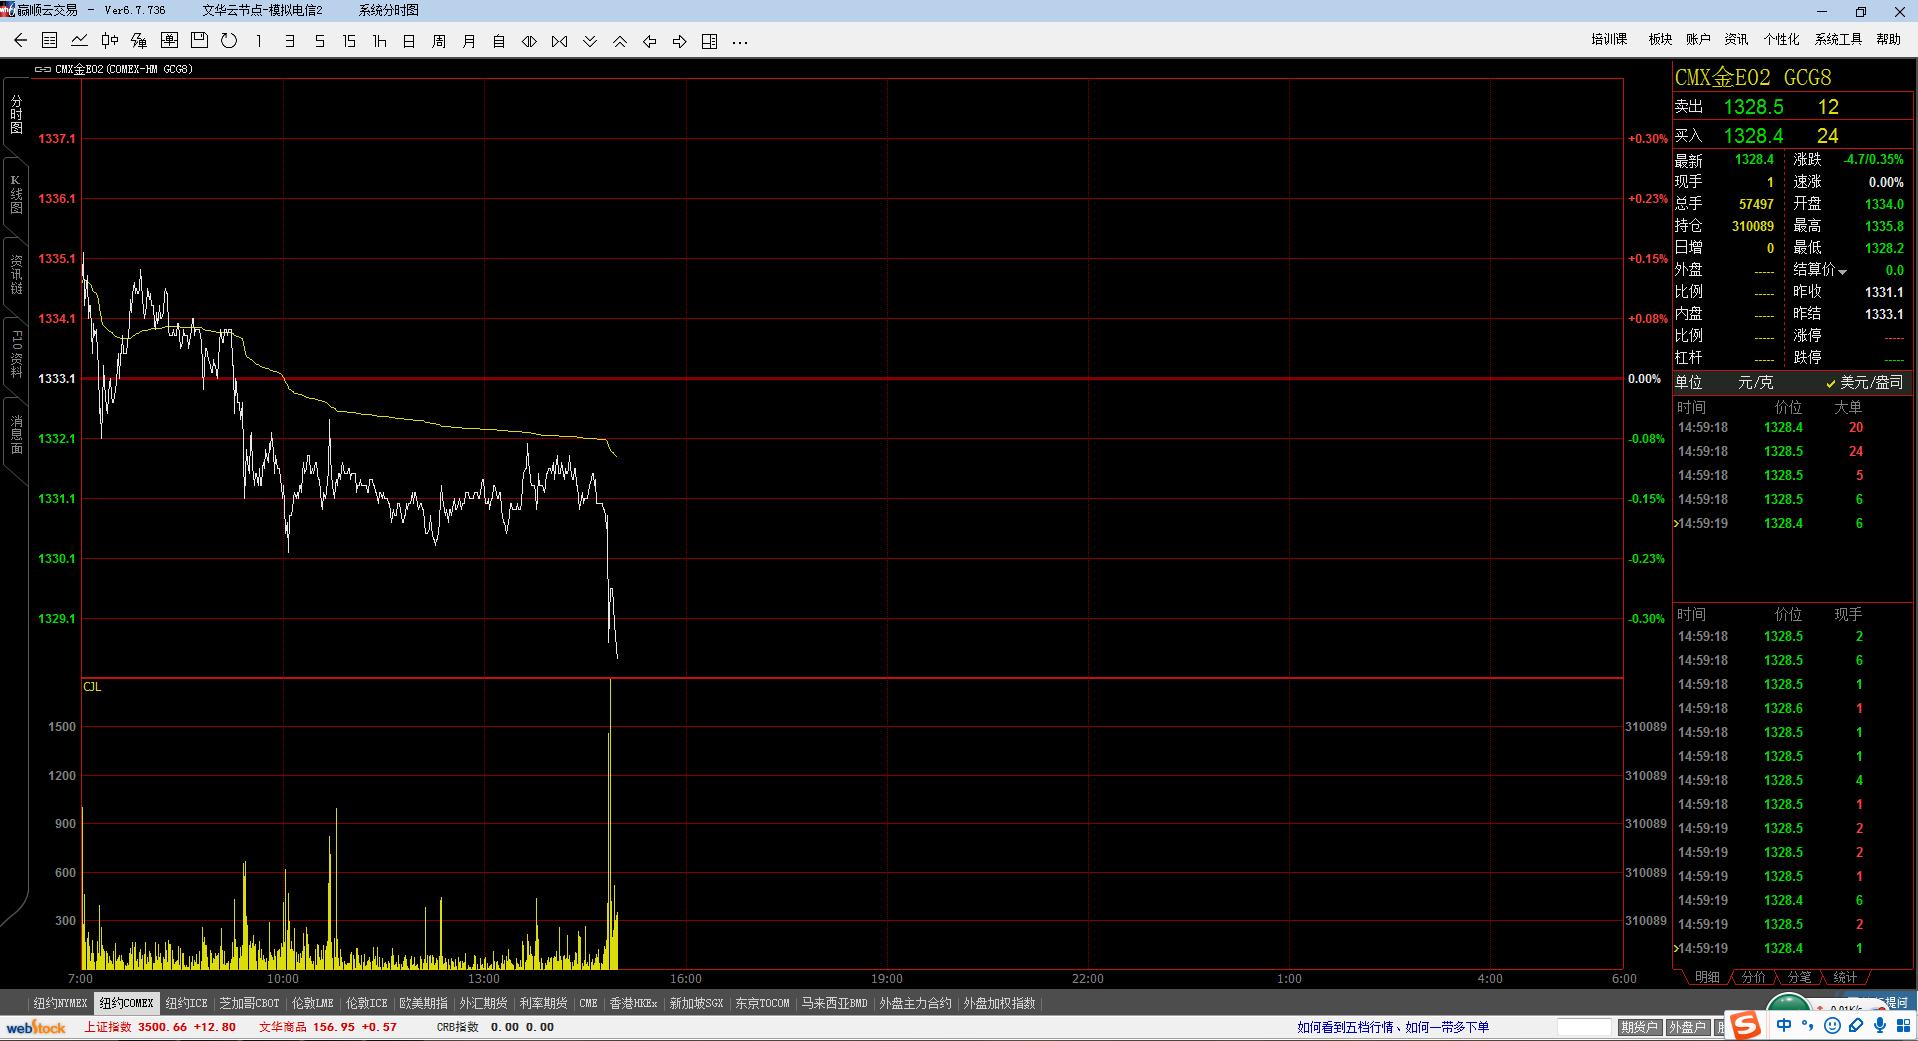Expand the 结算价 dropdown arrow
This screenshot has height=1041, width=1918.
[x=1842, y=272]
